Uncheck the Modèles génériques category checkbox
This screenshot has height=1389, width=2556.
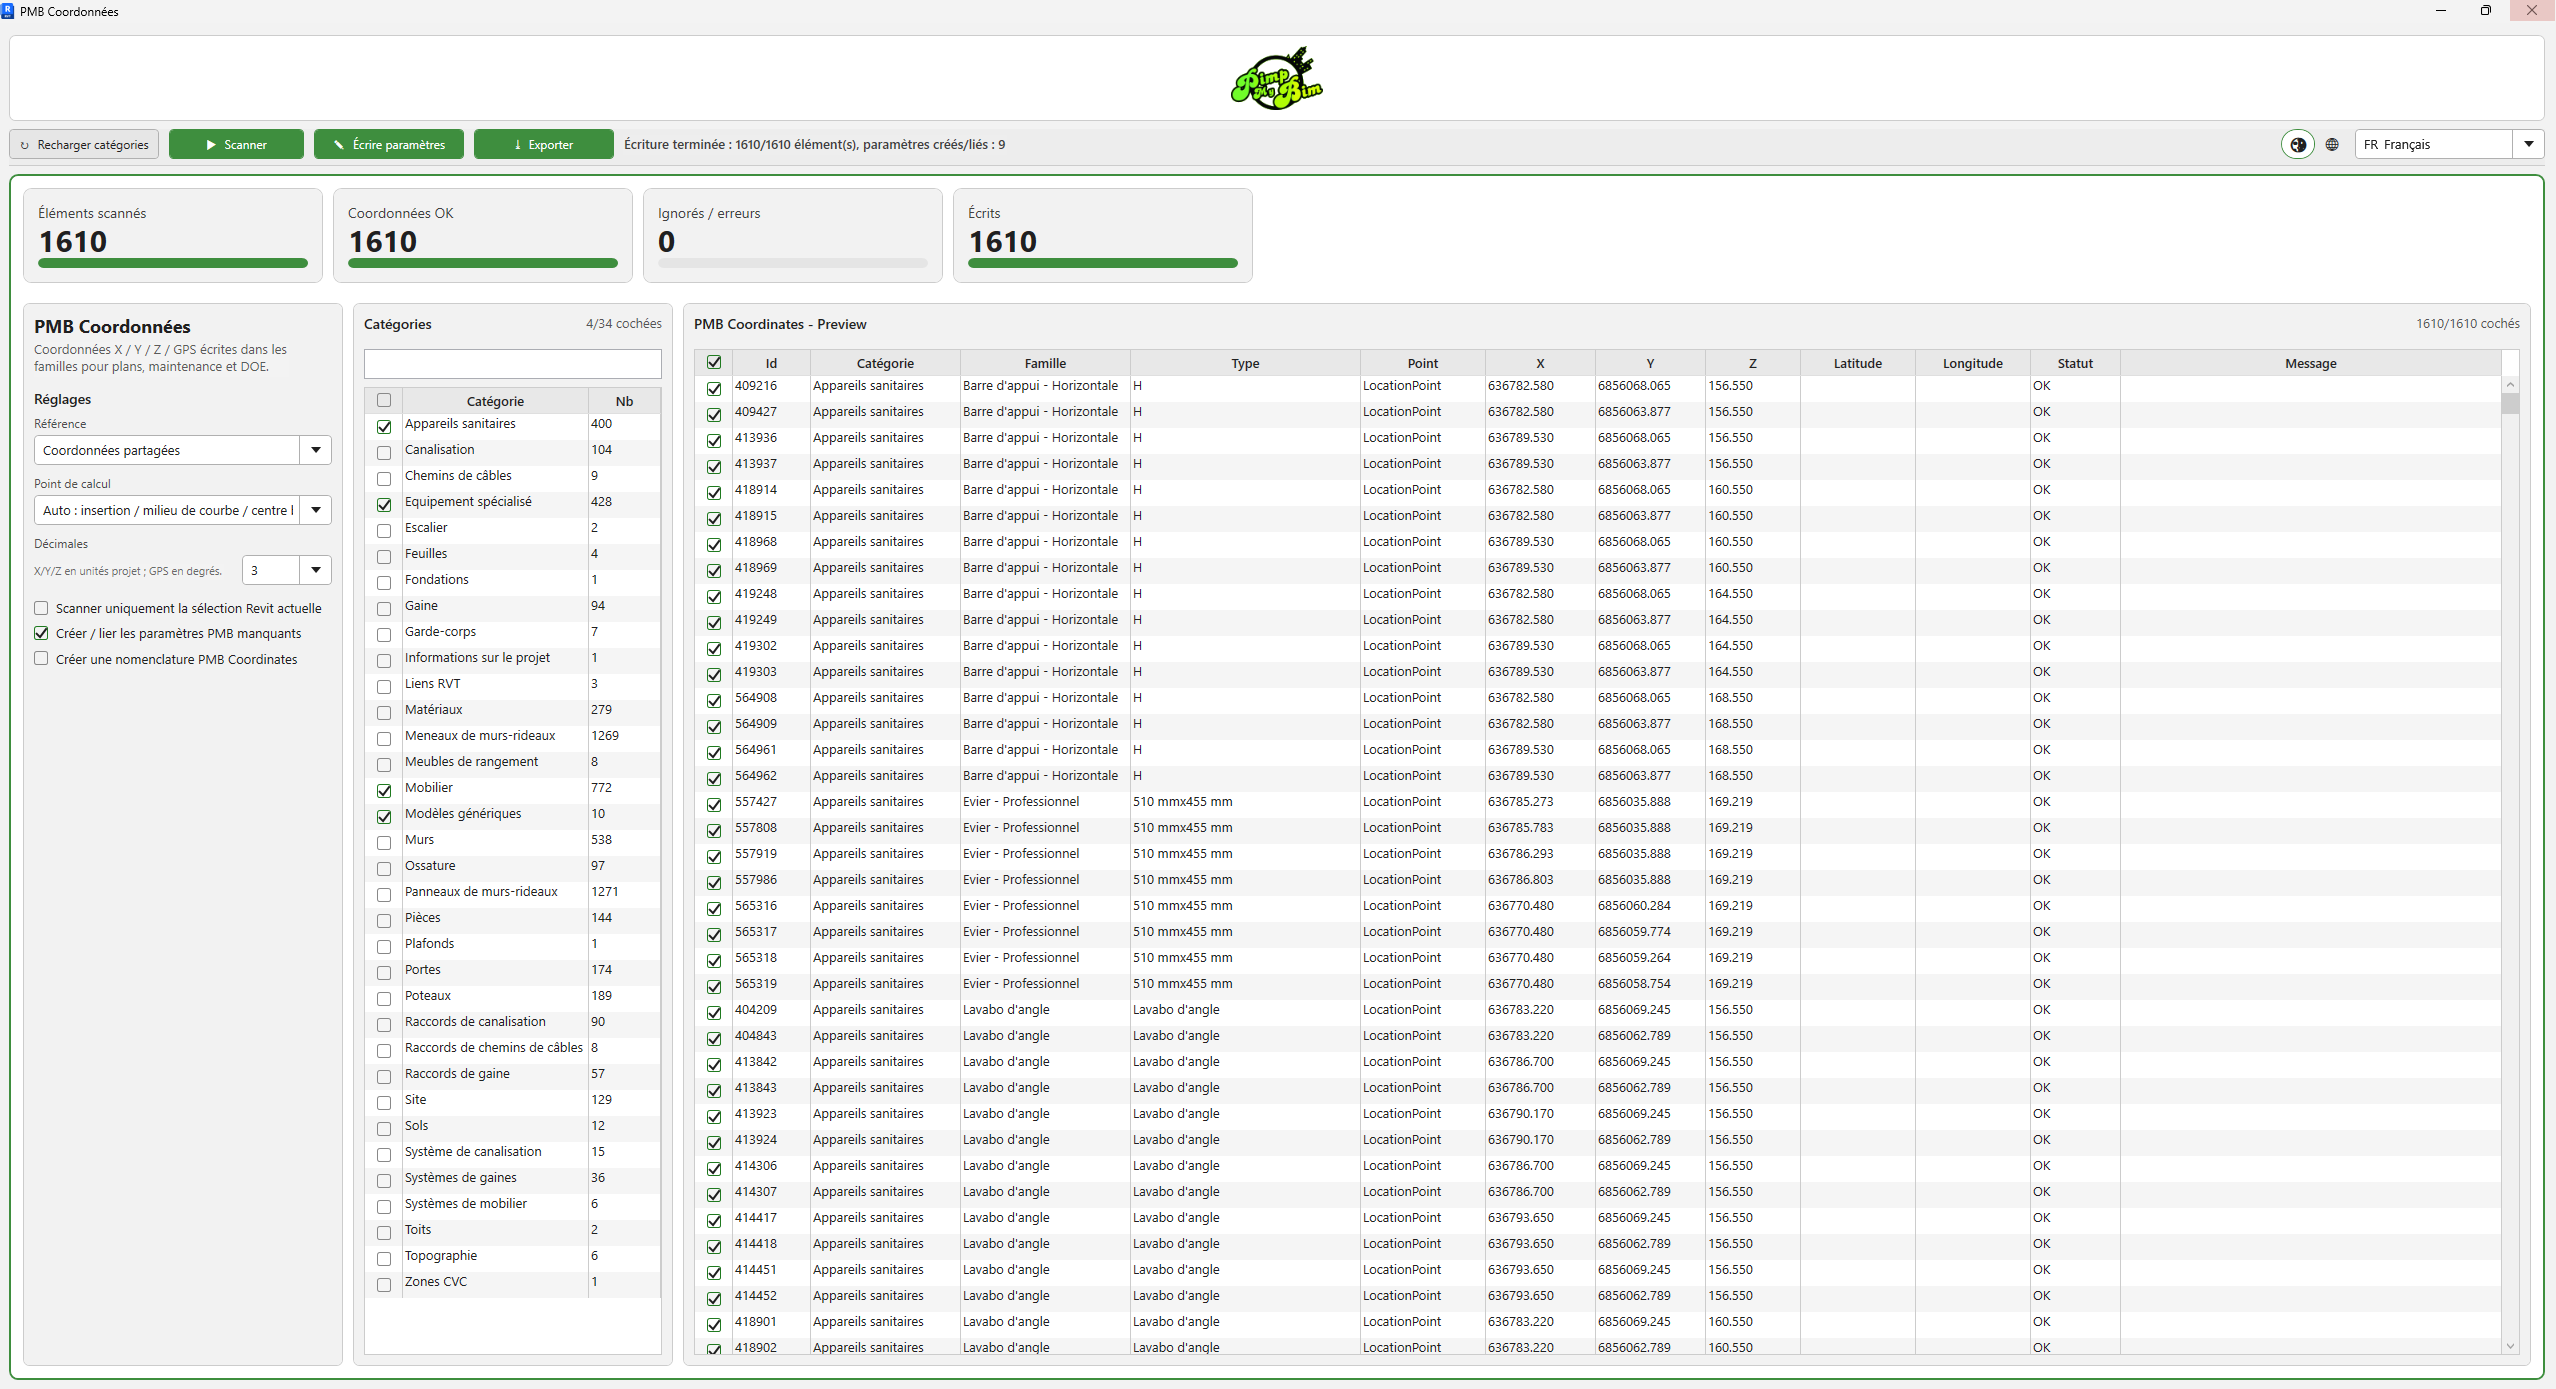coord(384,816)
